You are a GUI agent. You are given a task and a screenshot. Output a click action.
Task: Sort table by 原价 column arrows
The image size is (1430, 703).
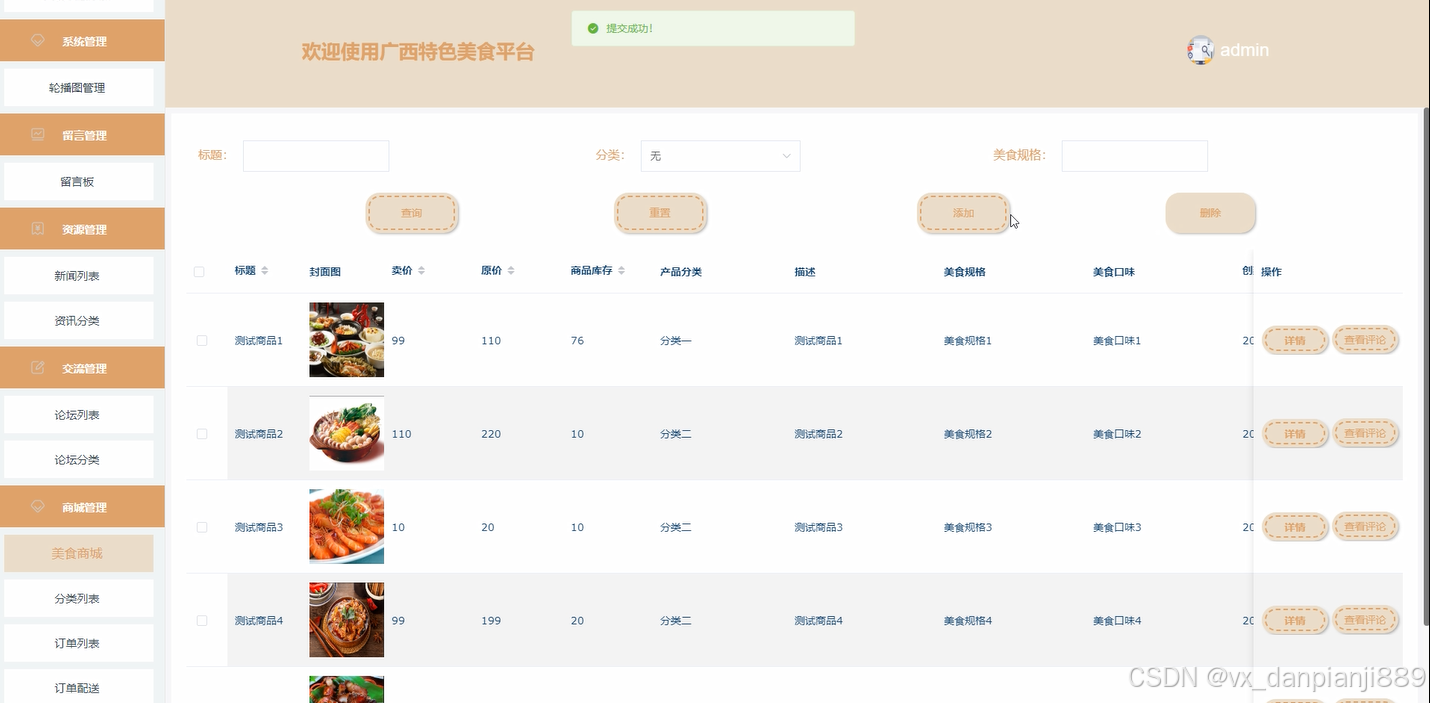tap(510, 271)
